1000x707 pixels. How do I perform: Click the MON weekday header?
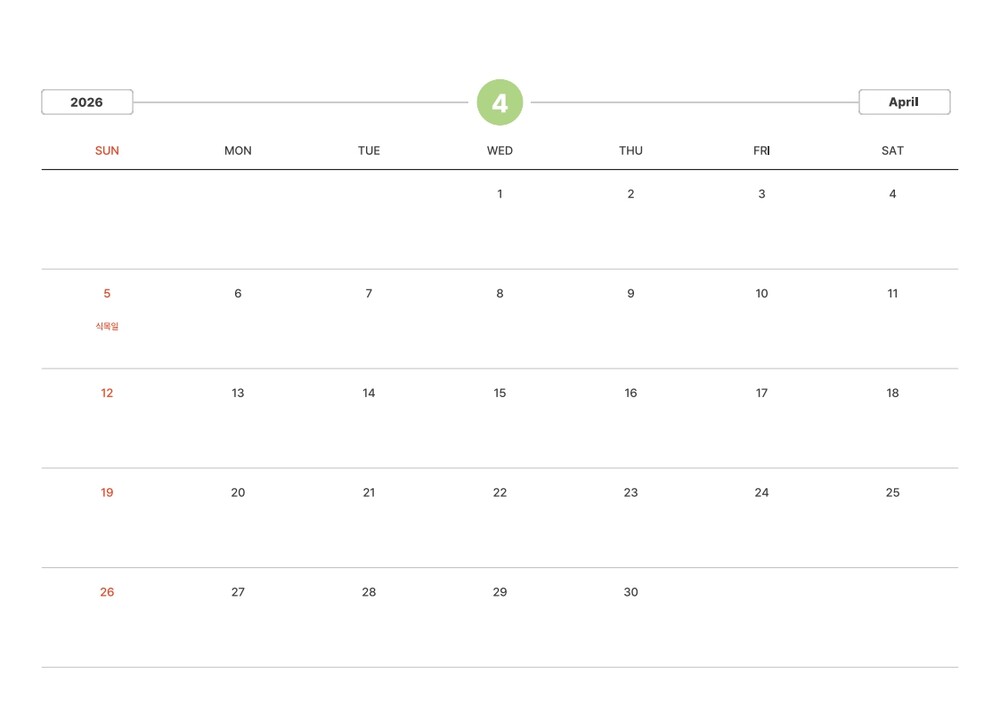(238, 151)
